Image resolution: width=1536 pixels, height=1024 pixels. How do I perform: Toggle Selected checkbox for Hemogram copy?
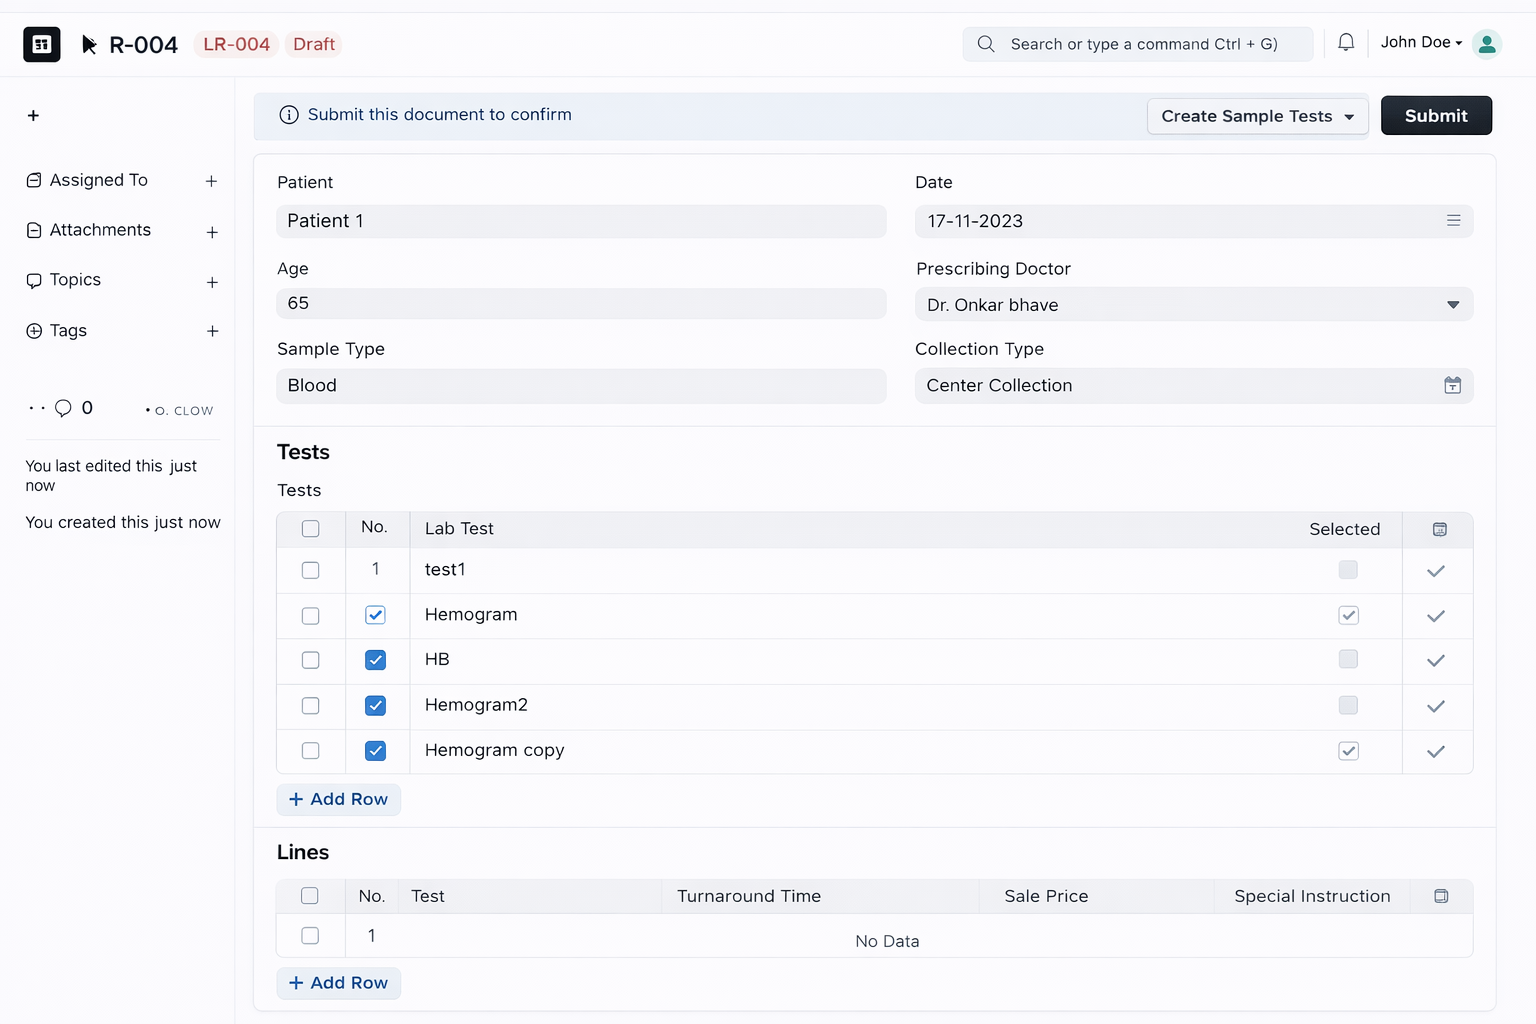tap(1348, 751)
